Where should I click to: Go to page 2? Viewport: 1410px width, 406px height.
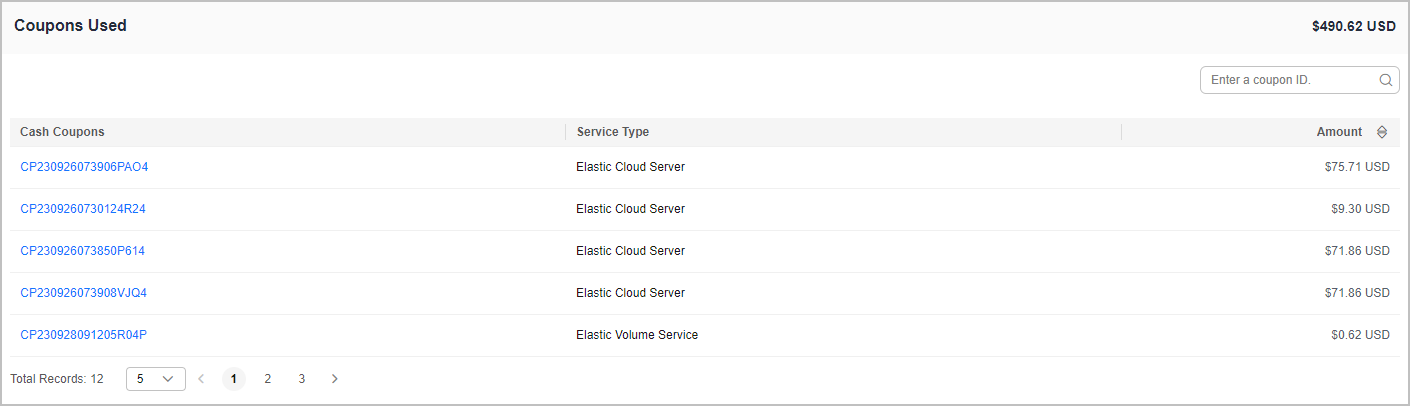268,379
